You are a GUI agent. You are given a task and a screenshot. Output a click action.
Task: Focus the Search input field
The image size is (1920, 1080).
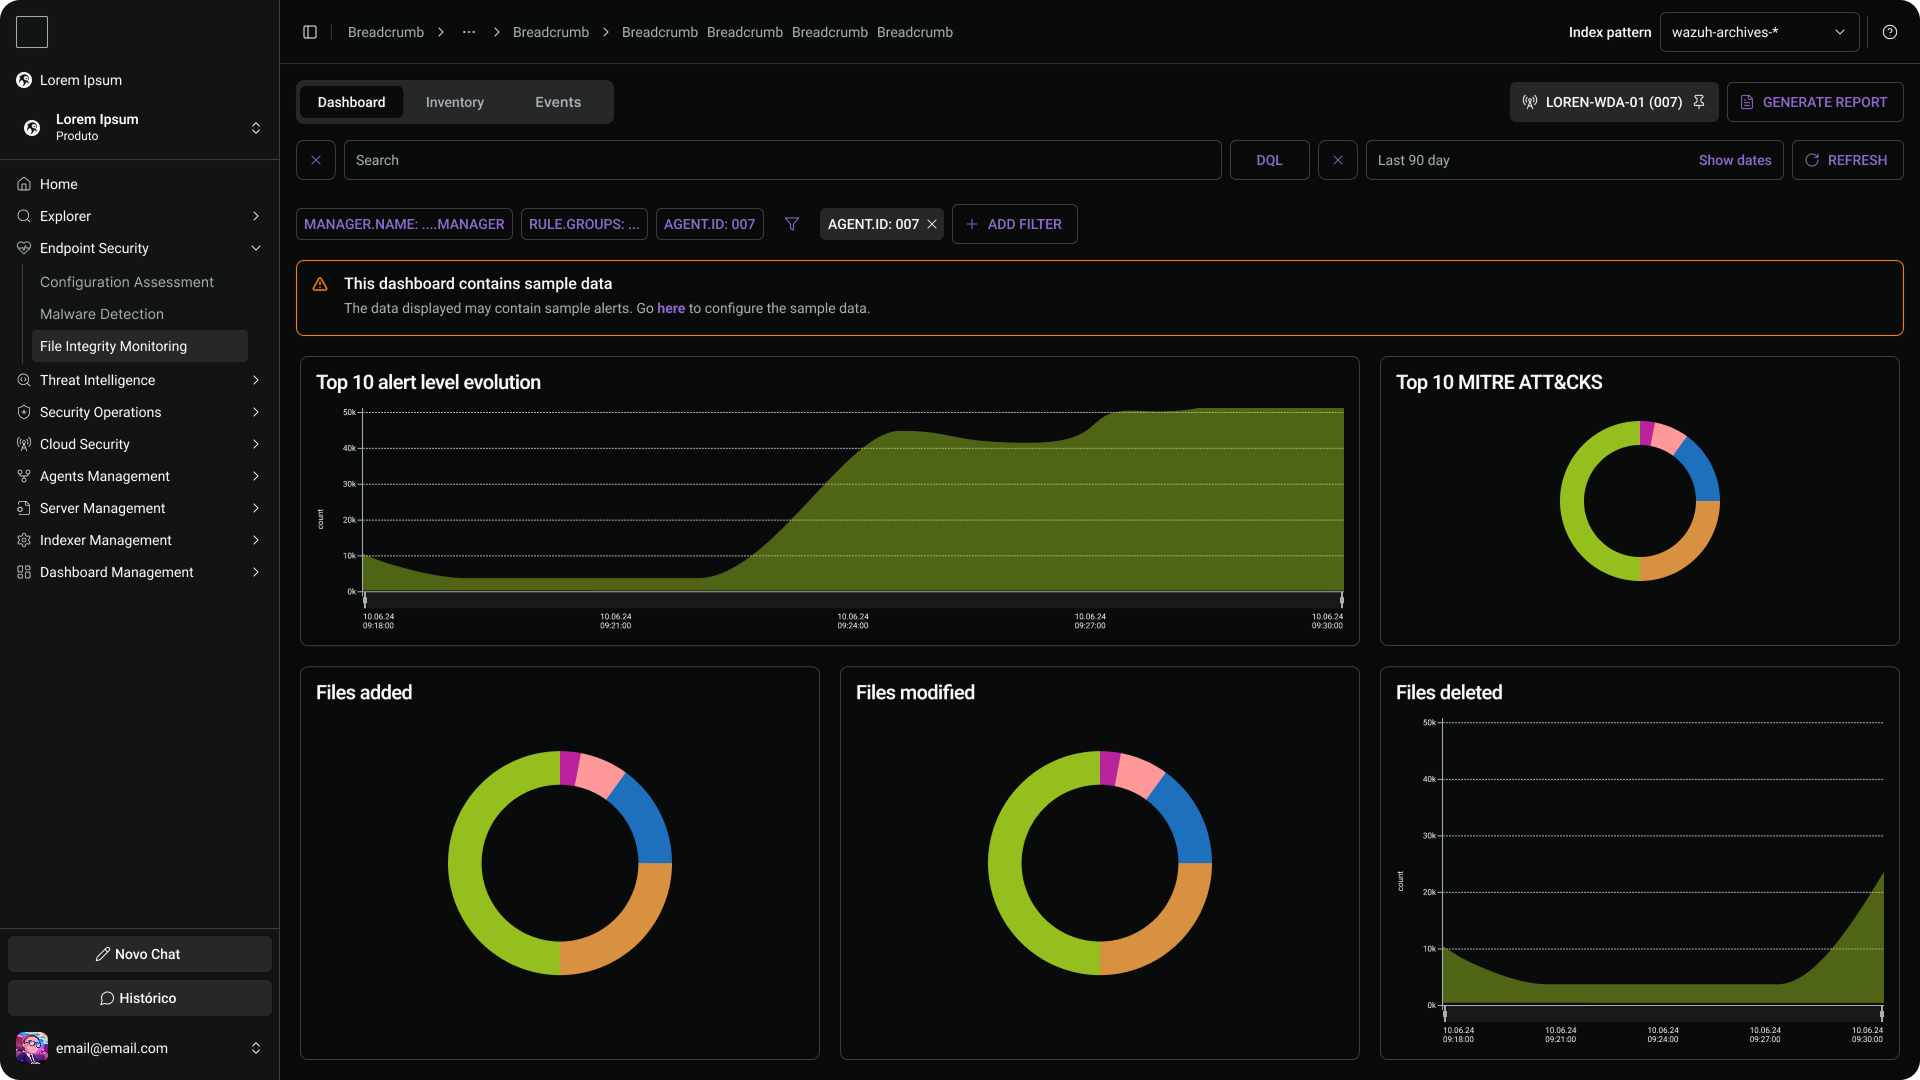783,160
